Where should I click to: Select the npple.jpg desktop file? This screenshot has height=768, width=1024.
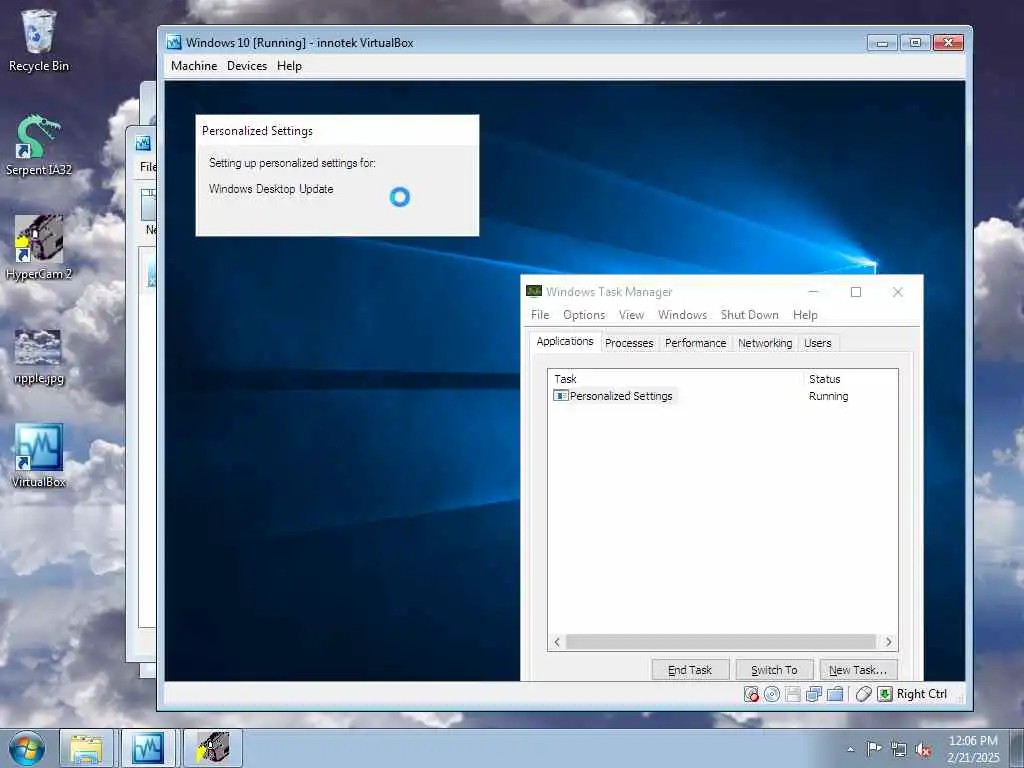tap(39, 356)
